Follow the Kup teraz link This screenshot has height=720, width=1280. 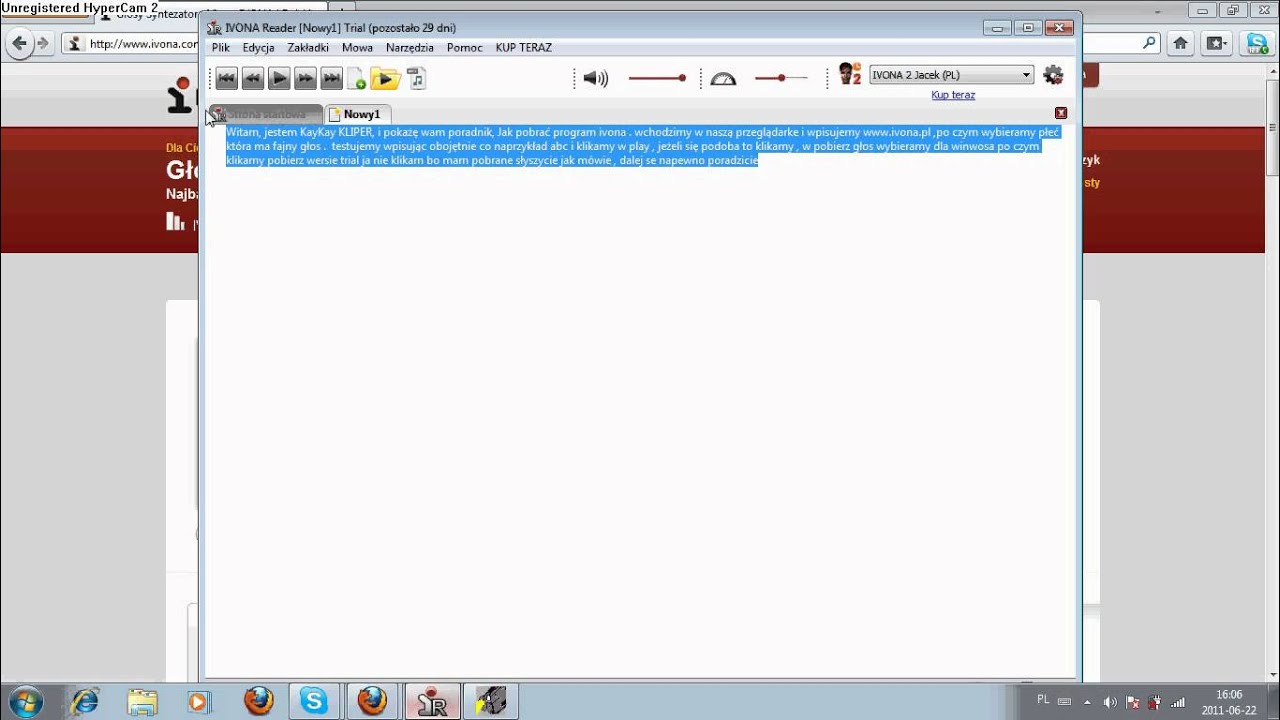click(x=953, y=95)
